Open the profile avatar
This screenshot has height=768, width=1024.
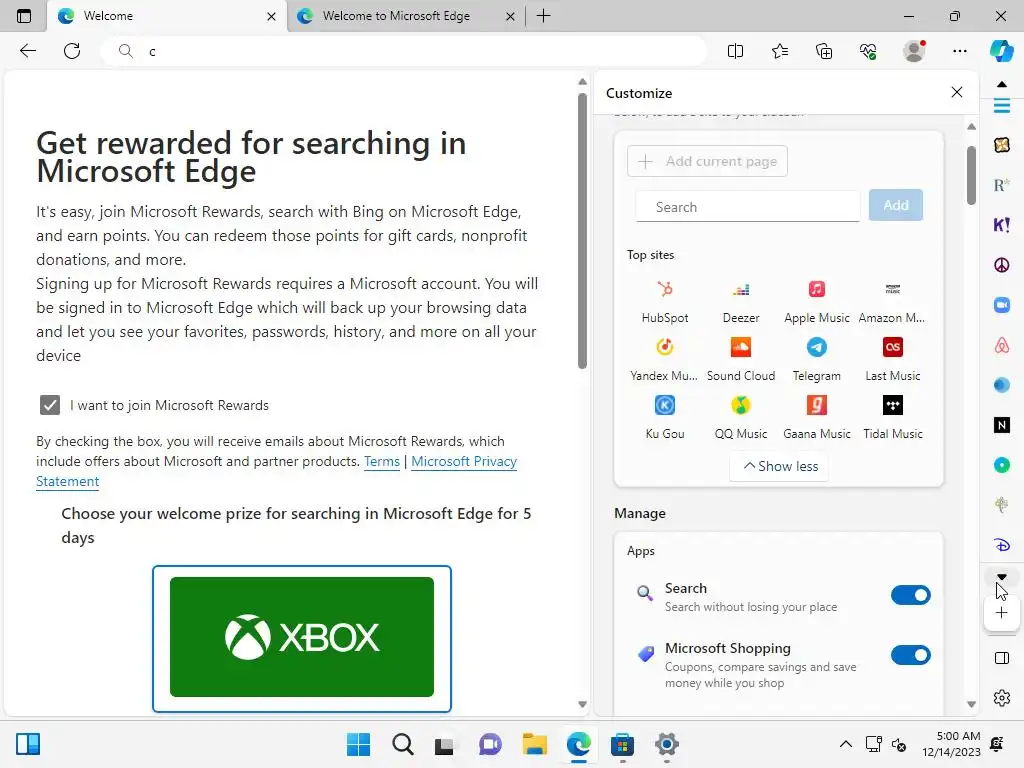click(x=914, y=51)
